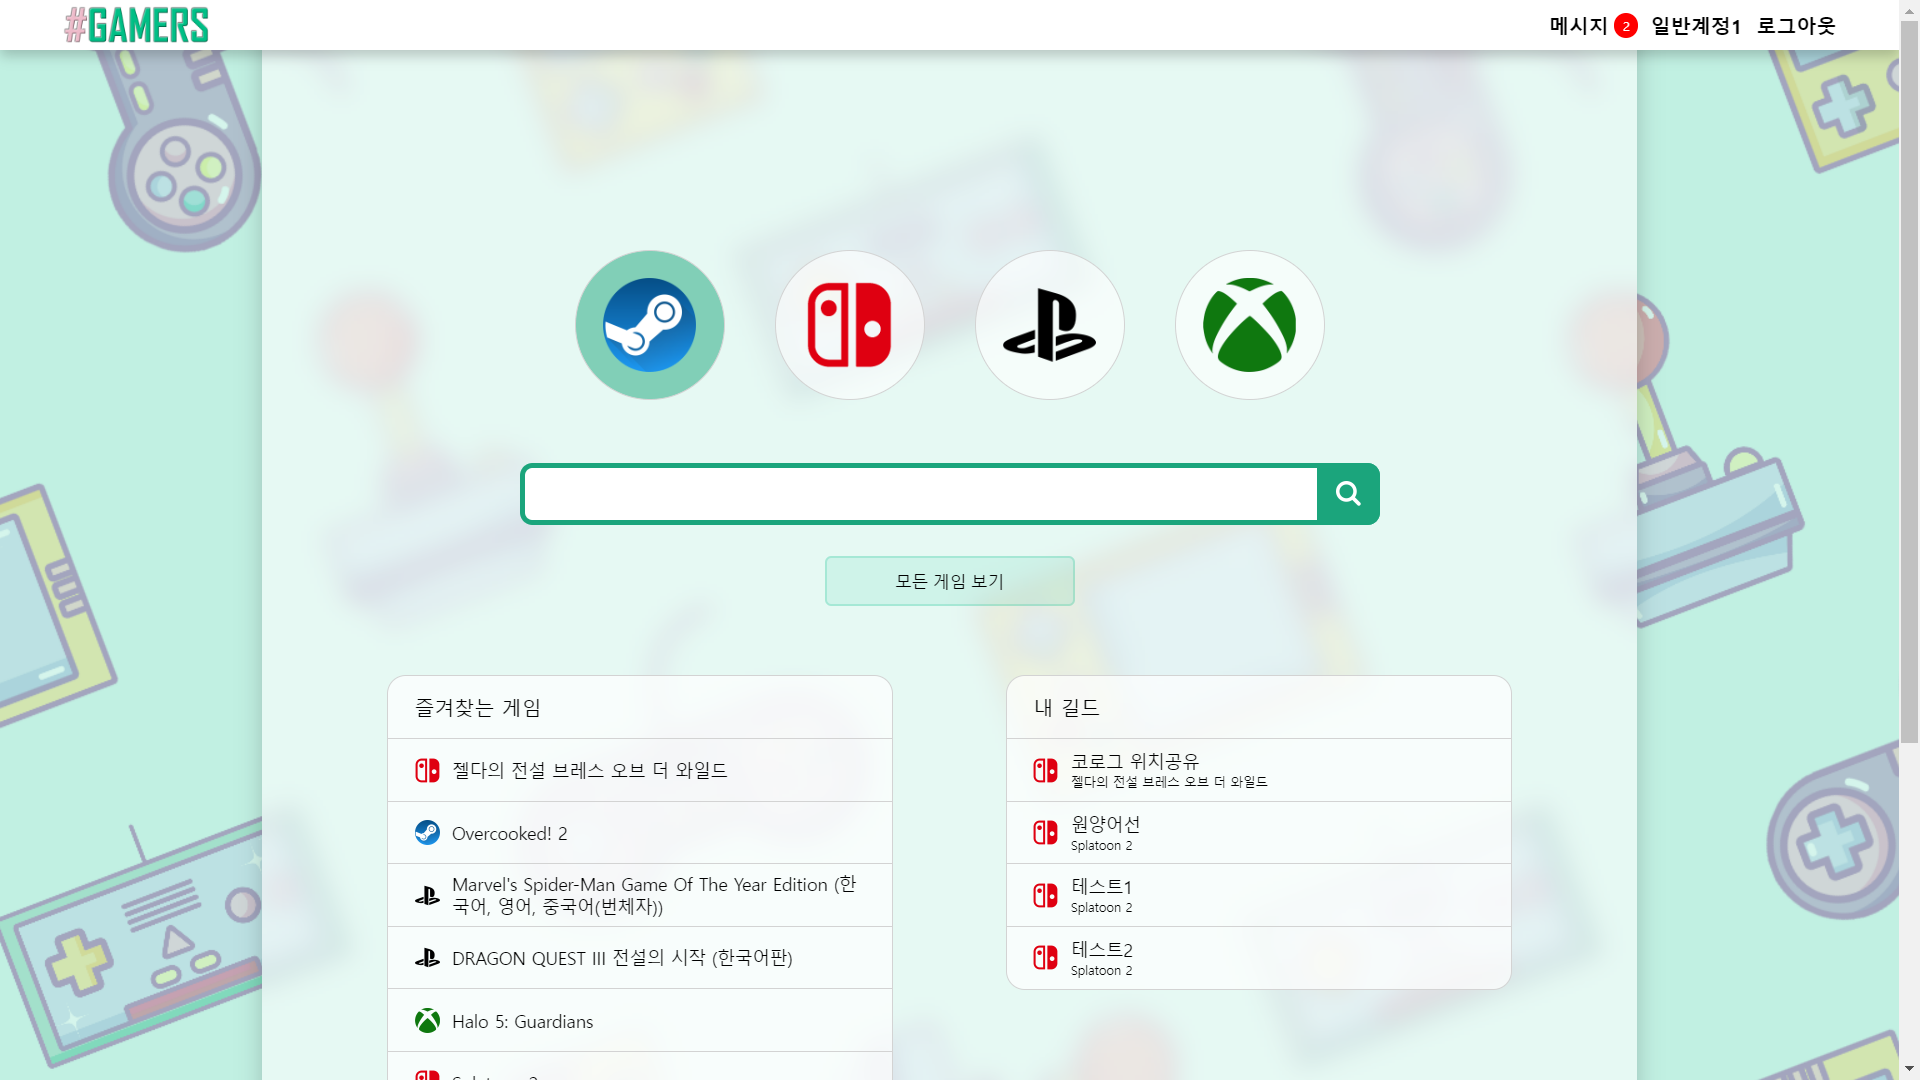
Task: Click the Switch icon beside 젤다의 전설
Action: pyautogui.click(x=428, y=770)
